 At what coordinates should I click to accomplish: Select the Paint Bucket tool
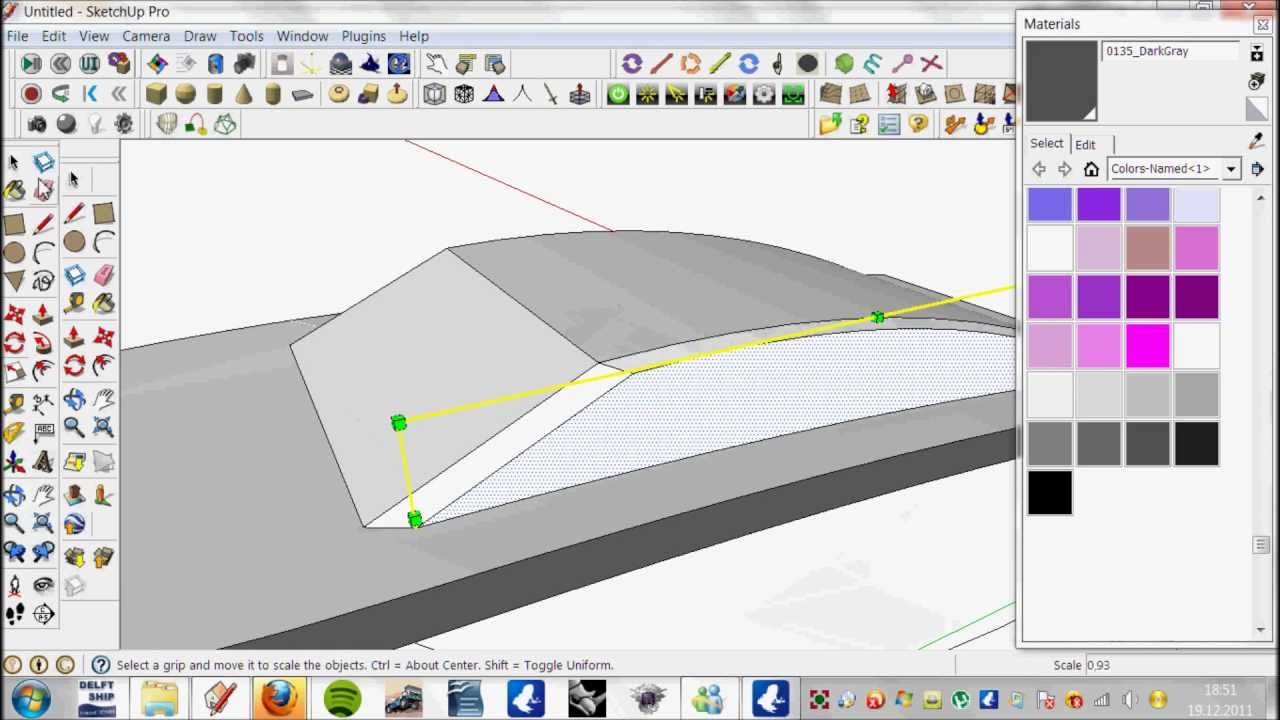(15, 190)
